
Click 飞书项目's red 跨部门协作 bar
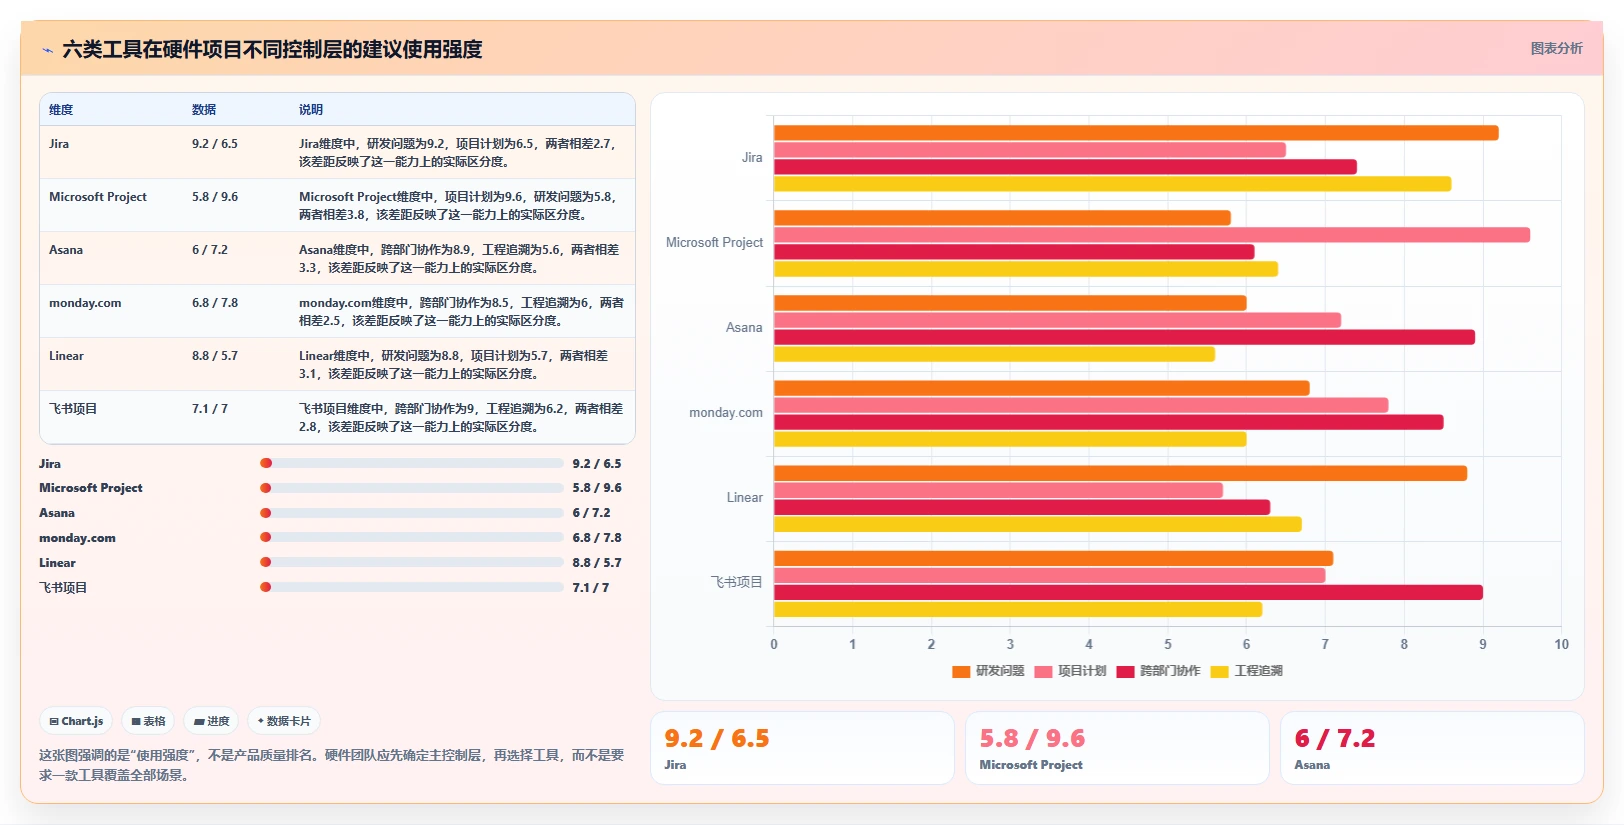1128,592
